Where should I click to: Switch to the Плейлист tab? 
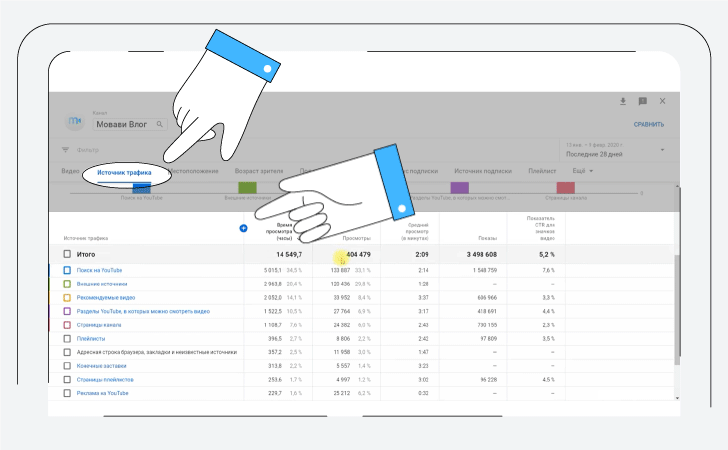coord(542,171)
